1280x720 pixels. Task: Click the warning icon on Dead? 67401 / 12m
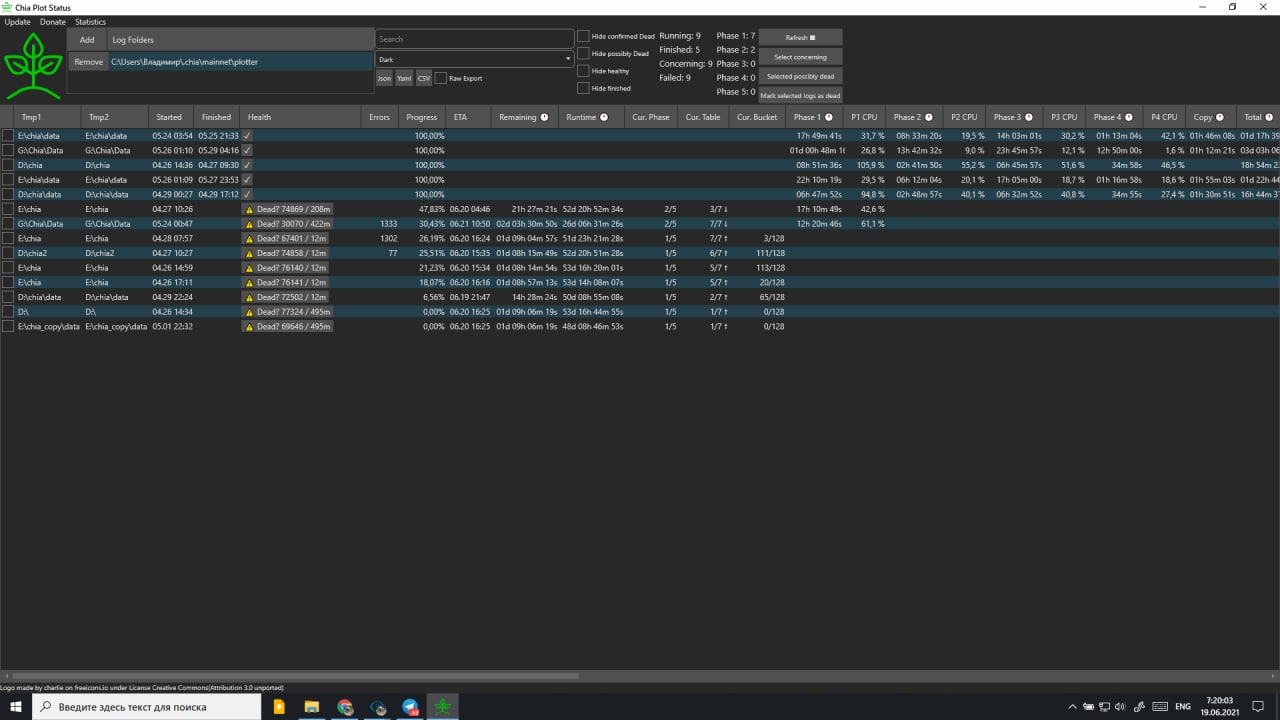pyautogui.click(x=250, y=239)
